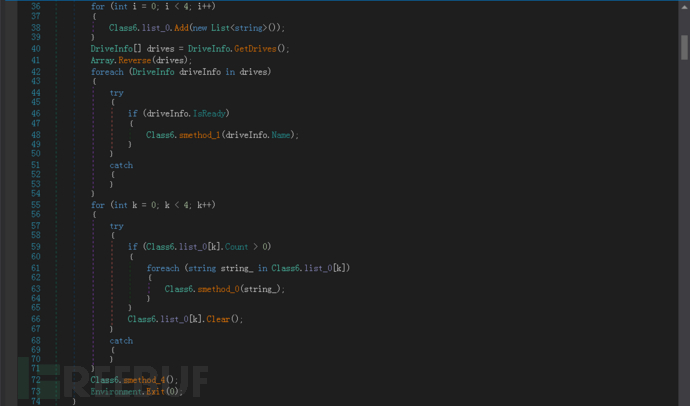
Task: Click line number 72 in the gutter
Action: pos(36,380)
